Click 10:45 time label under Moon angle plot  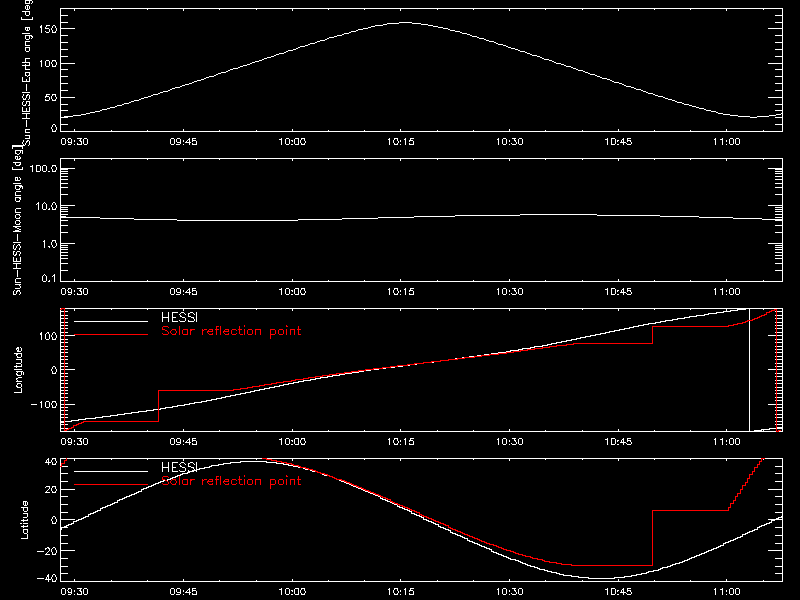[618, 292]
